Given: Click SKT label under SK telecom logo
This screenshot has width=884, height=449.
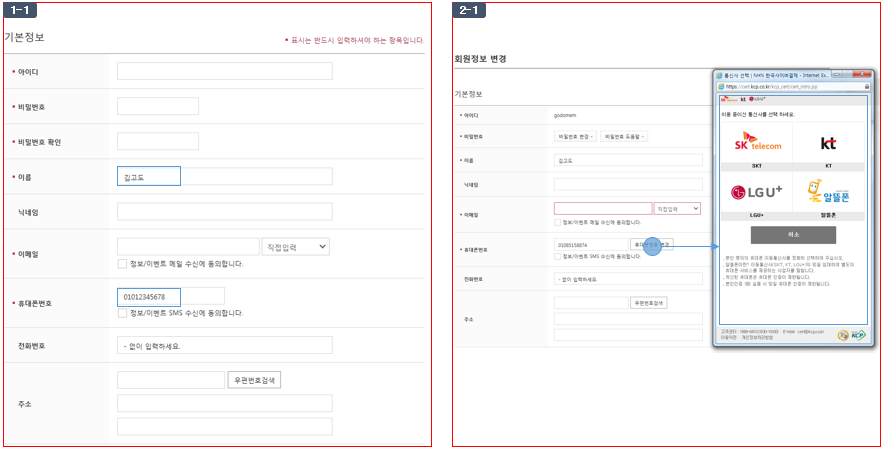Looking at the screenshot, I should pos(757,166).
